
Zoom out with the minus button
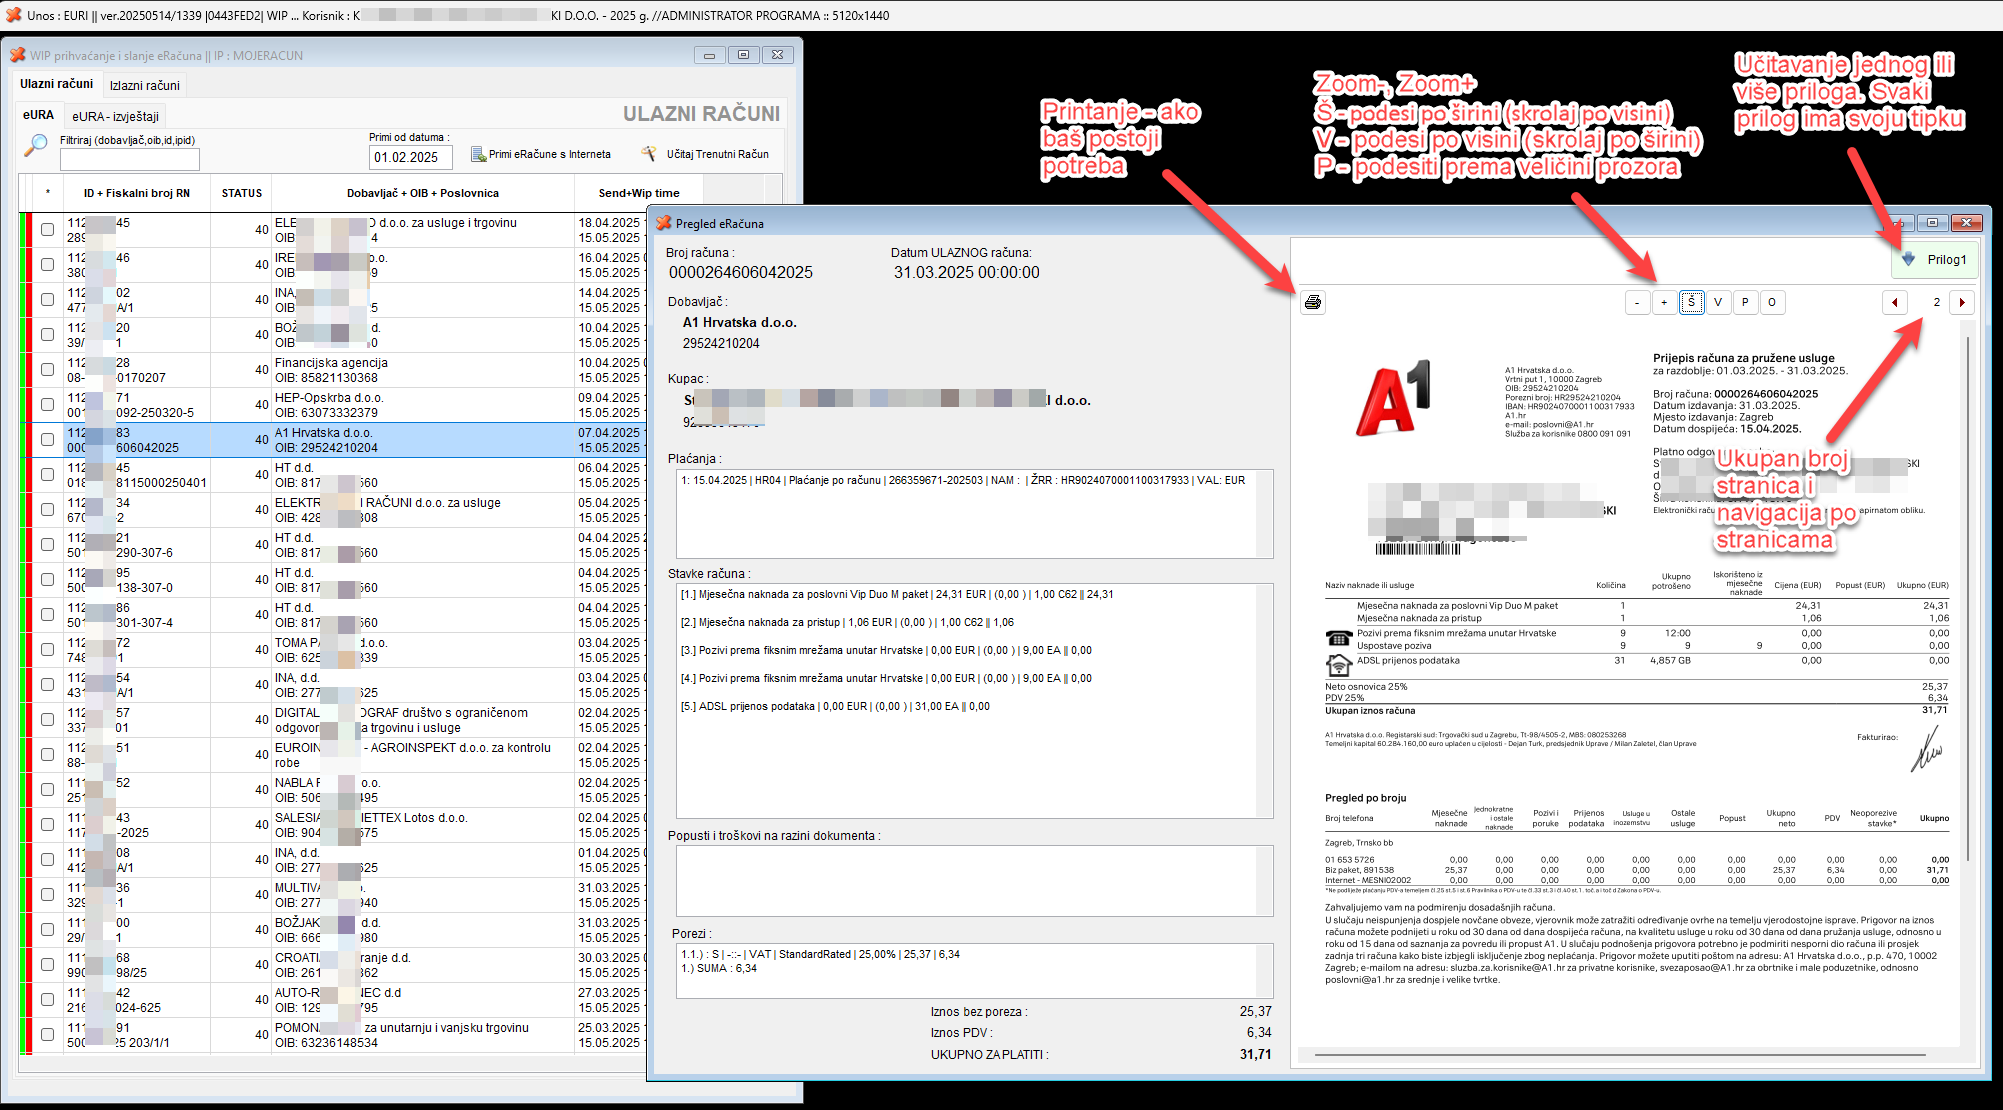[x=1637, y=302]
